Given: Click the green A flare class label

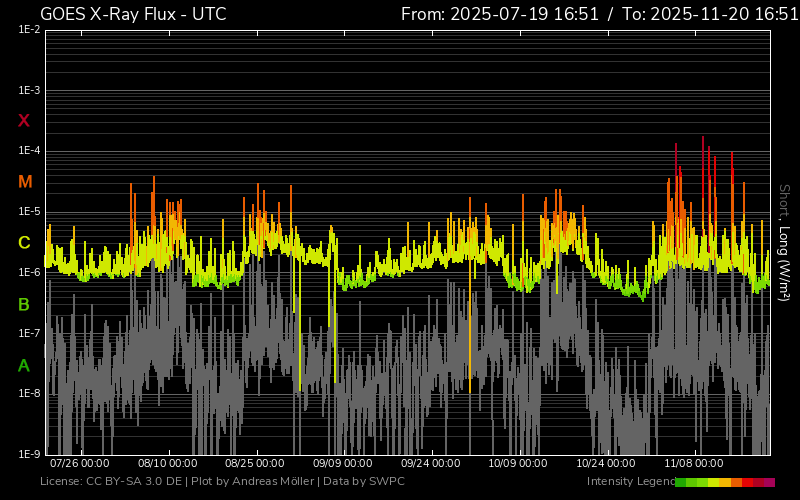Looking at the screenshot, I should 24,366.
